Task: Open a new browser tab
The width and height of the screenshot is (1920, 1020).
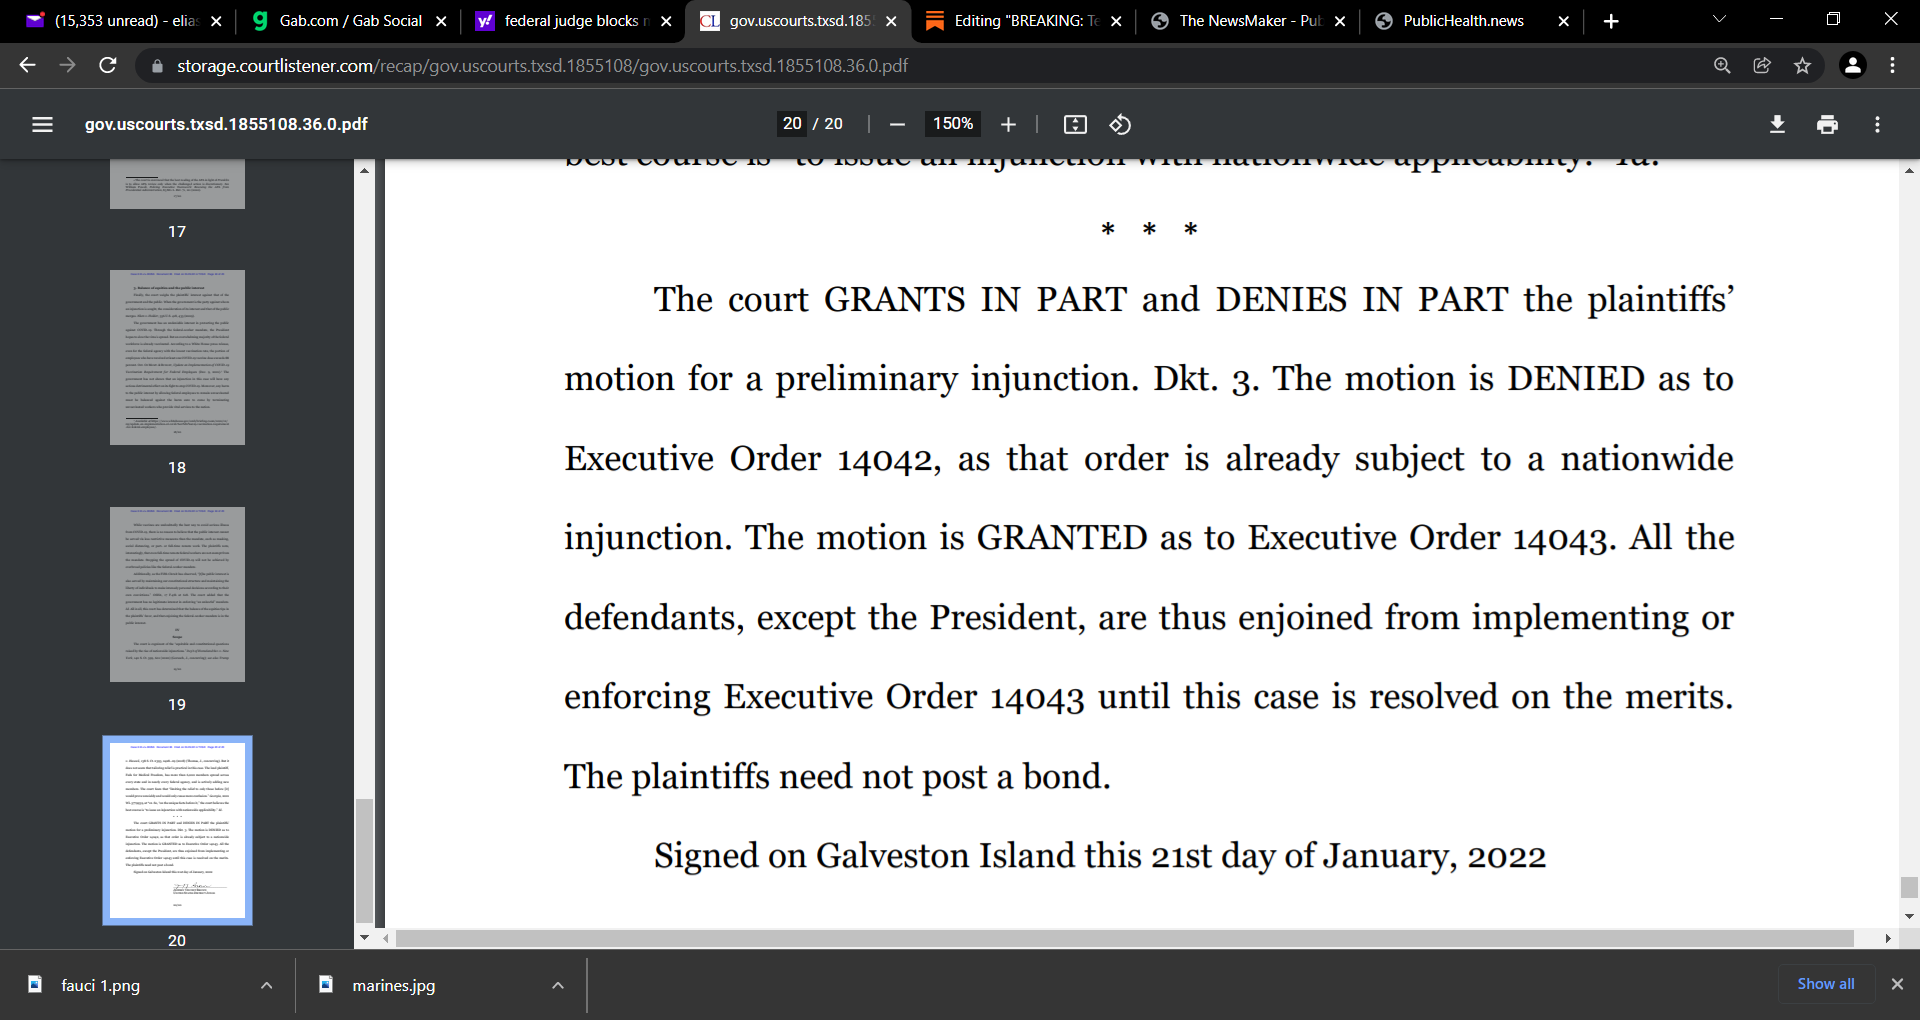Action: (1611, 21)
